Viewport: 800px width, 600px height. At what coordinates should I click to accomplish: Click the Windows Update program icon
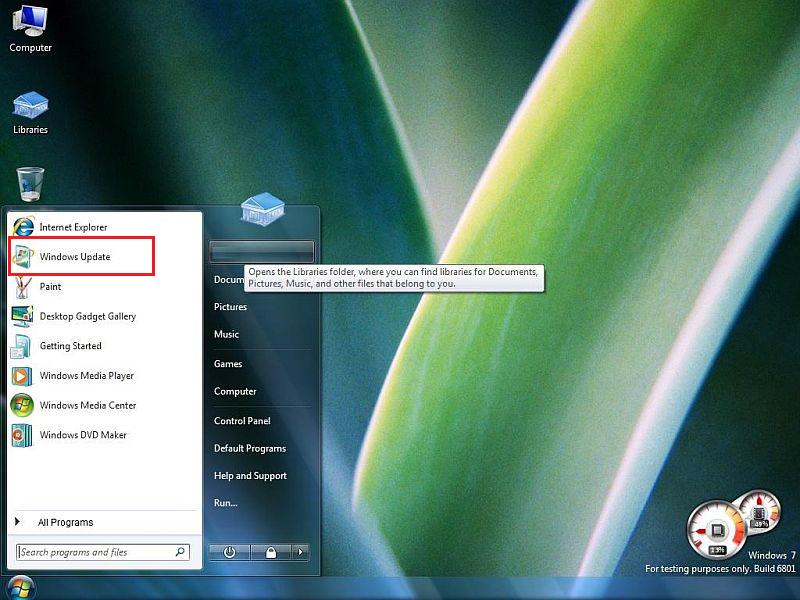coord(22,257)
